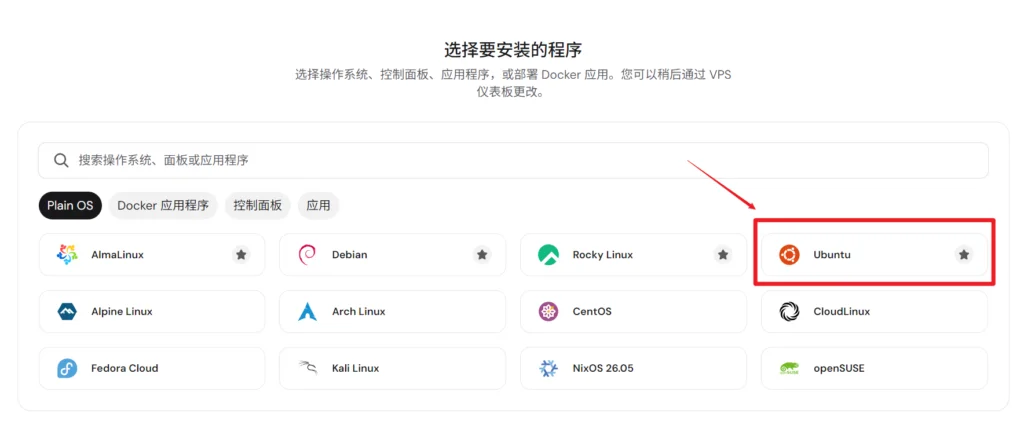The image size is (1024, 436).
Task: Click the AlmaLinux logo icon
Action: pyautogui.click(x=67, y=255)
